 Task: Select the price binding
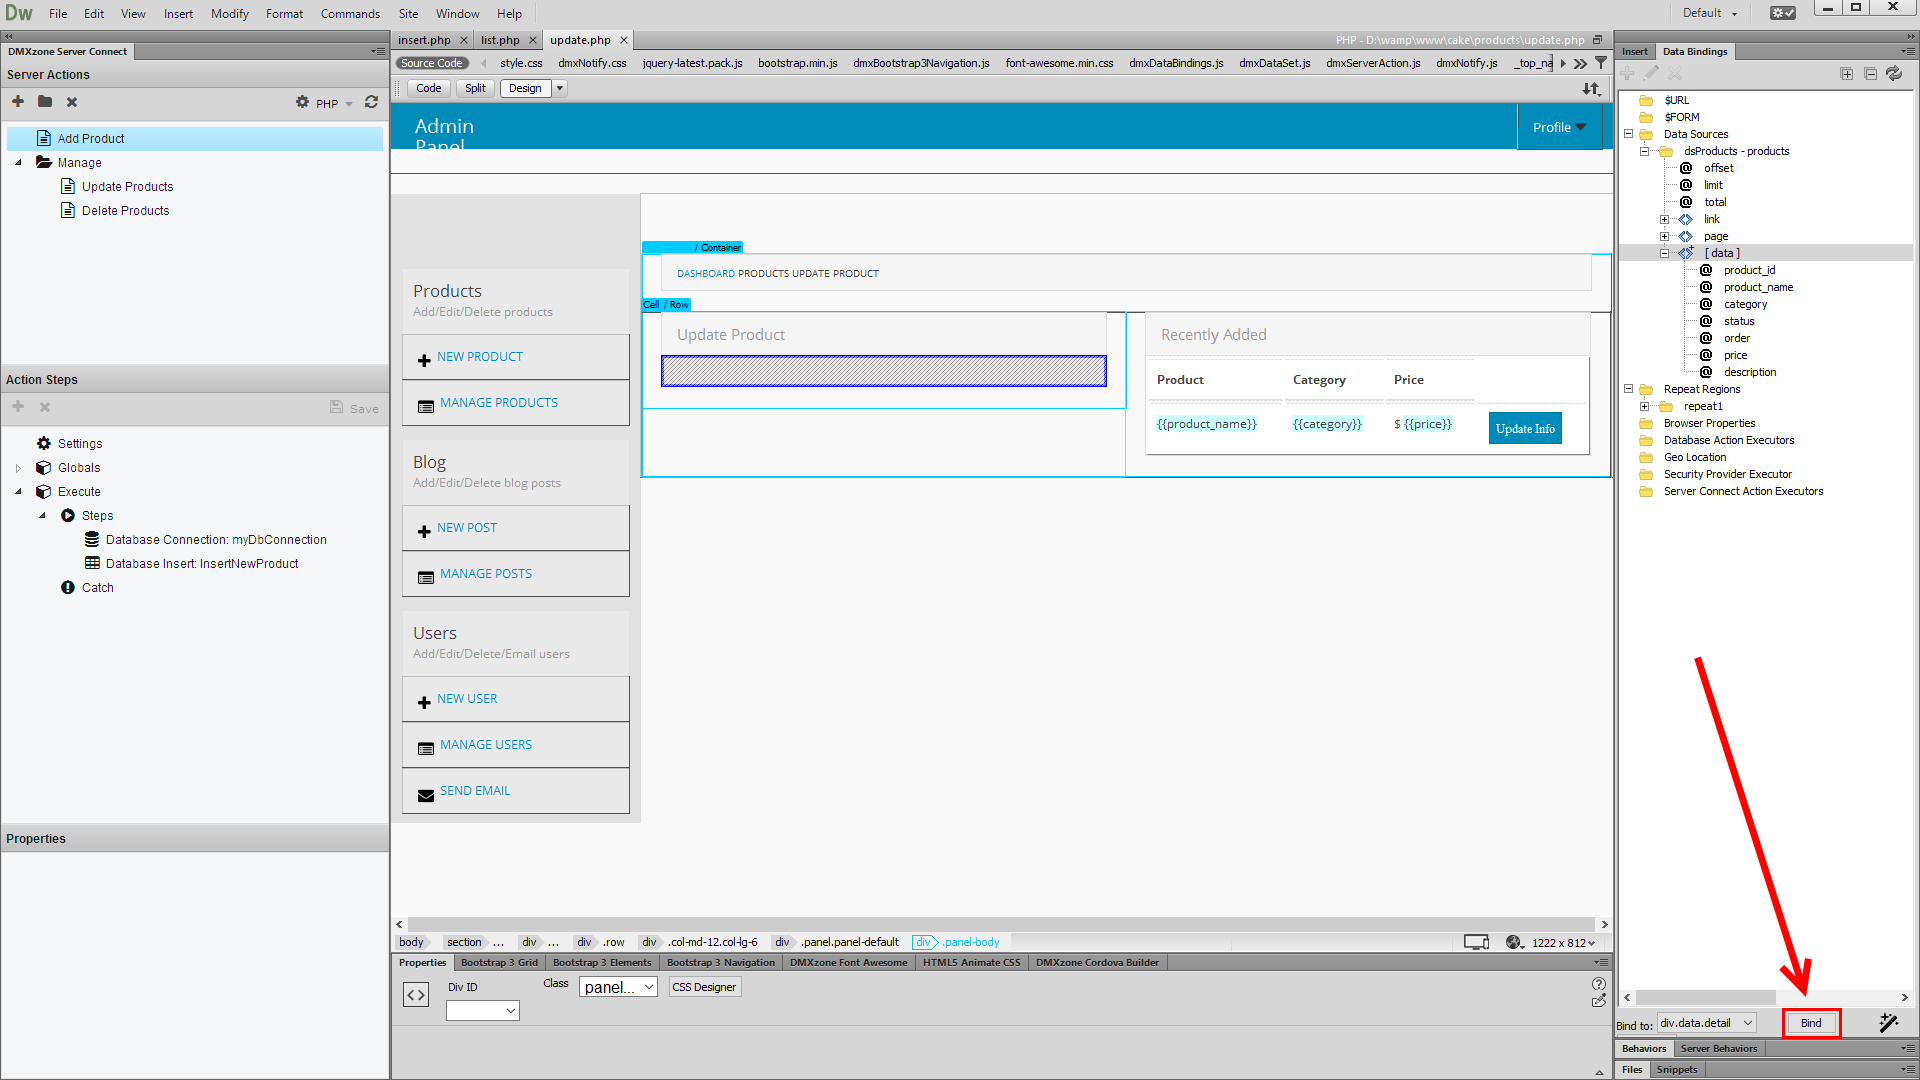pyautogui.click(x=1735, y=355)
